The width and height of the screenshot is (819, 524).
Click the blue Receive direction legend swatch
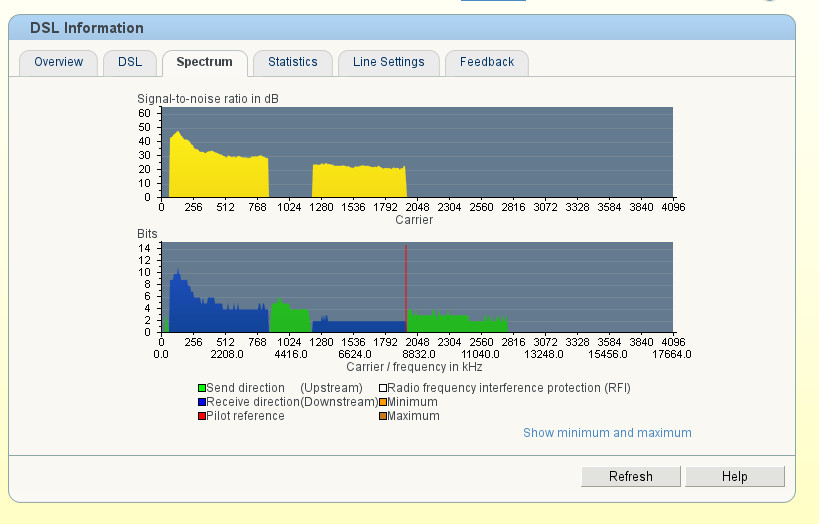(202, 402)
